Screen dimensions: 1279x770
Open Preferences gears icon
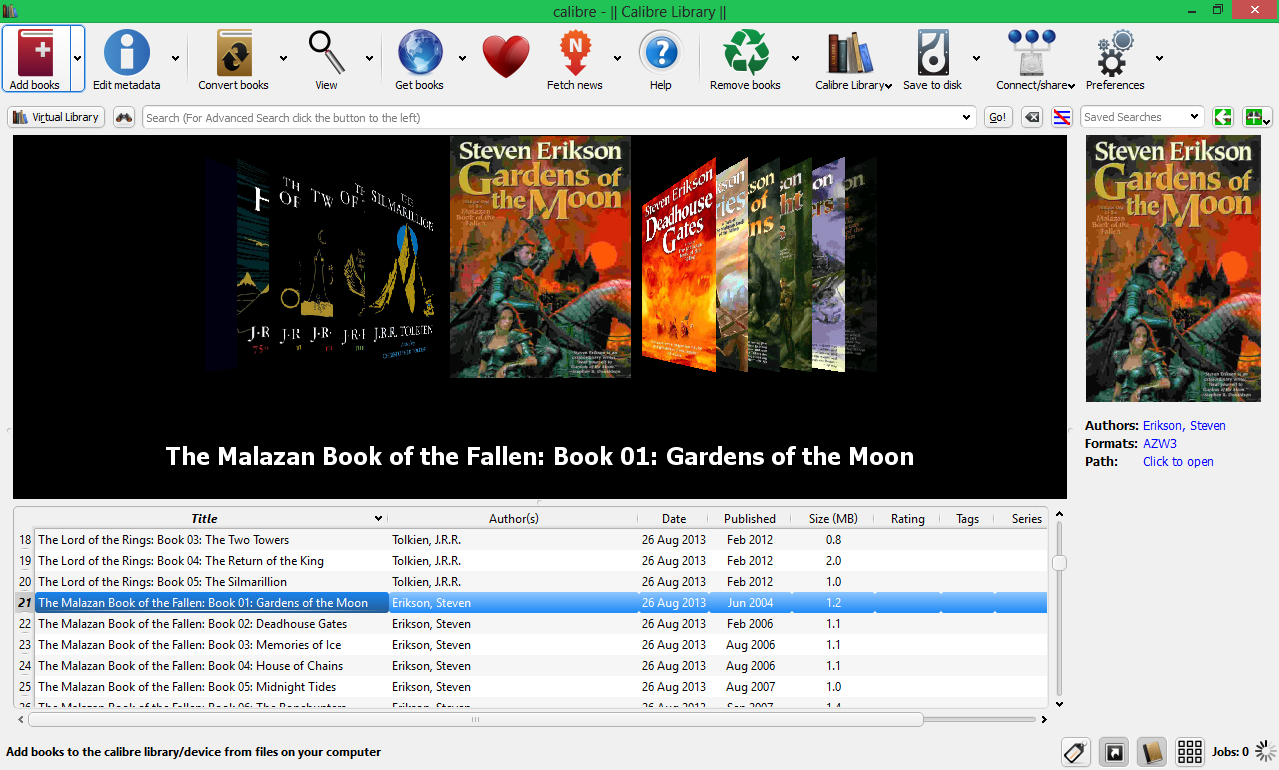pyautogui.click(x=1116, y=53)
